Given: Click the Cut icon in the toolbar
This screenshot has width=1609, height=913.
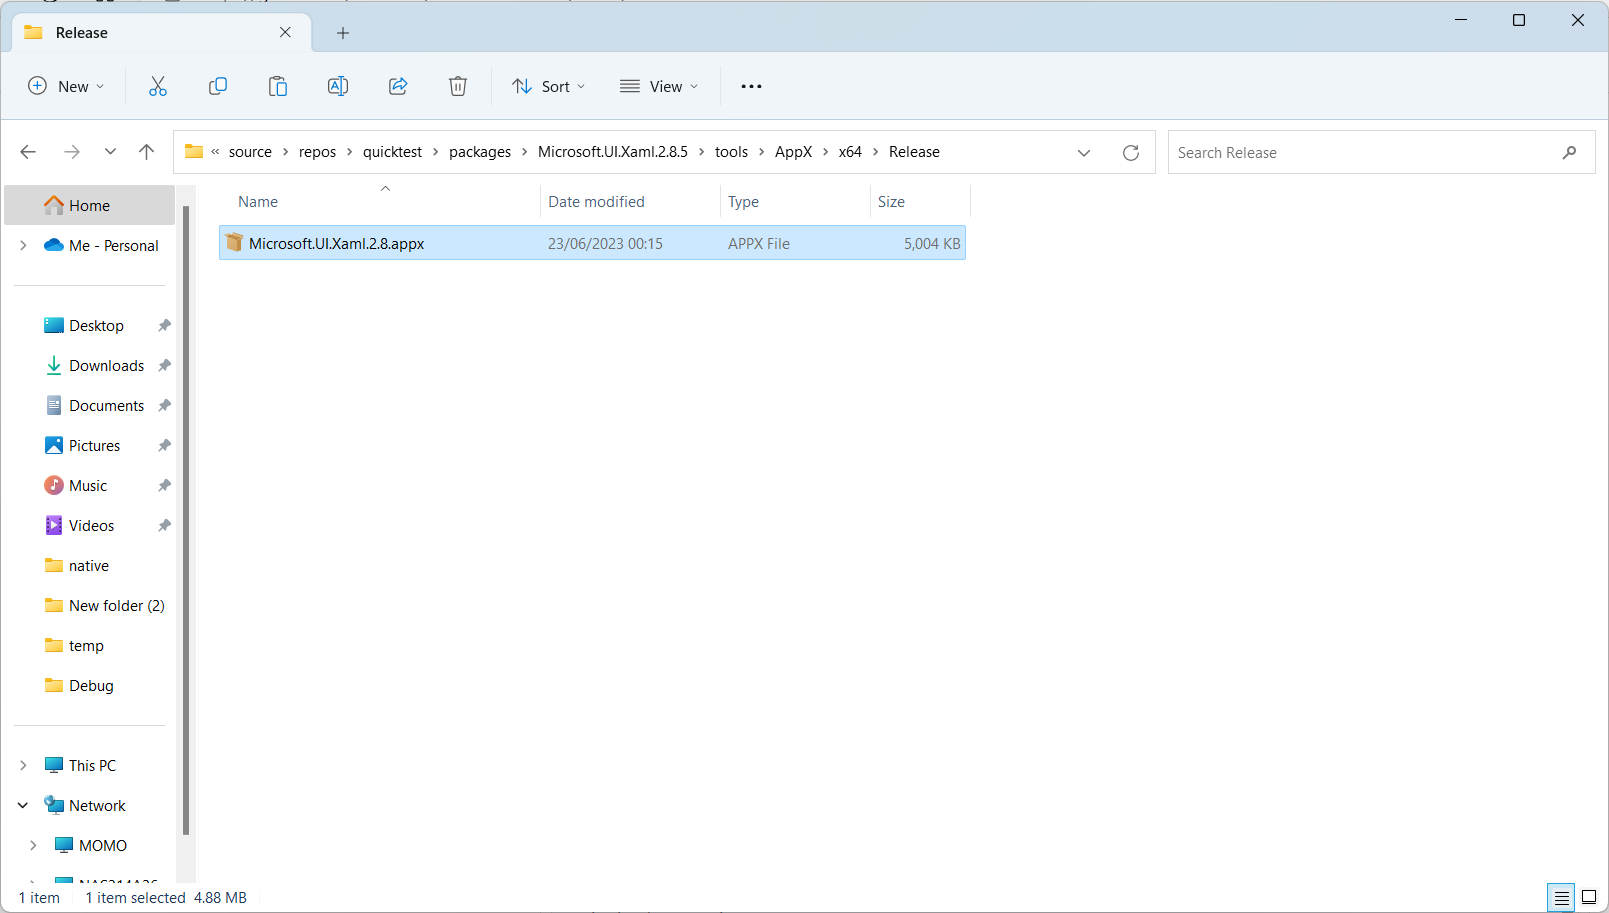Looking at the screenshot, I should (x=158, y=86).
